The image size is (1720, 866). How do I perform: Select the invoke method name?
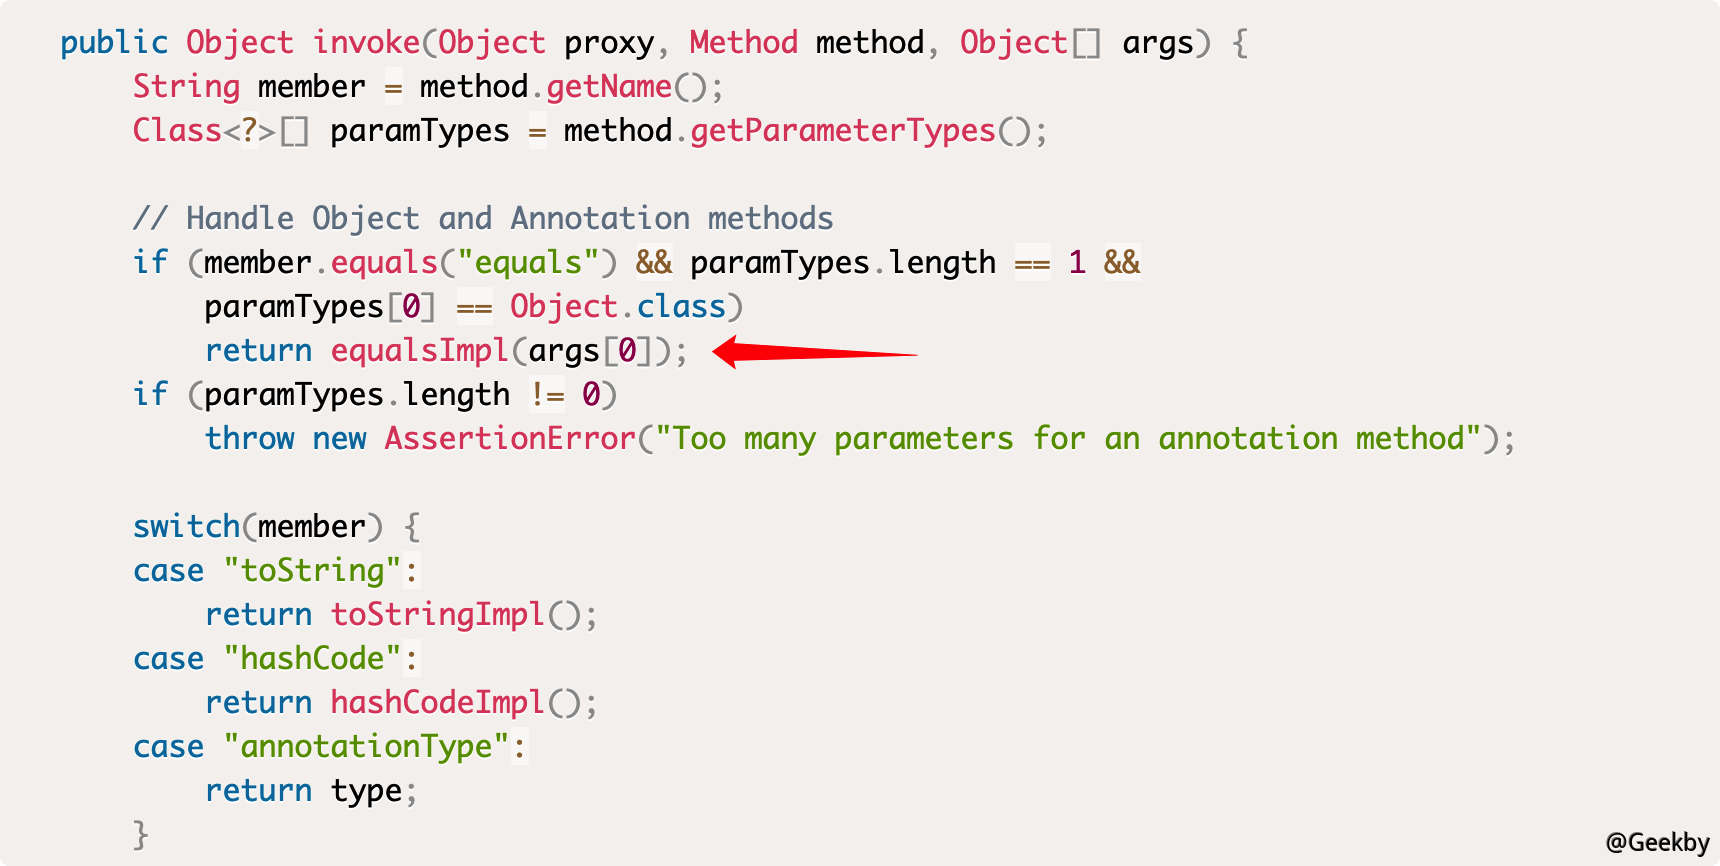point(366,43)
